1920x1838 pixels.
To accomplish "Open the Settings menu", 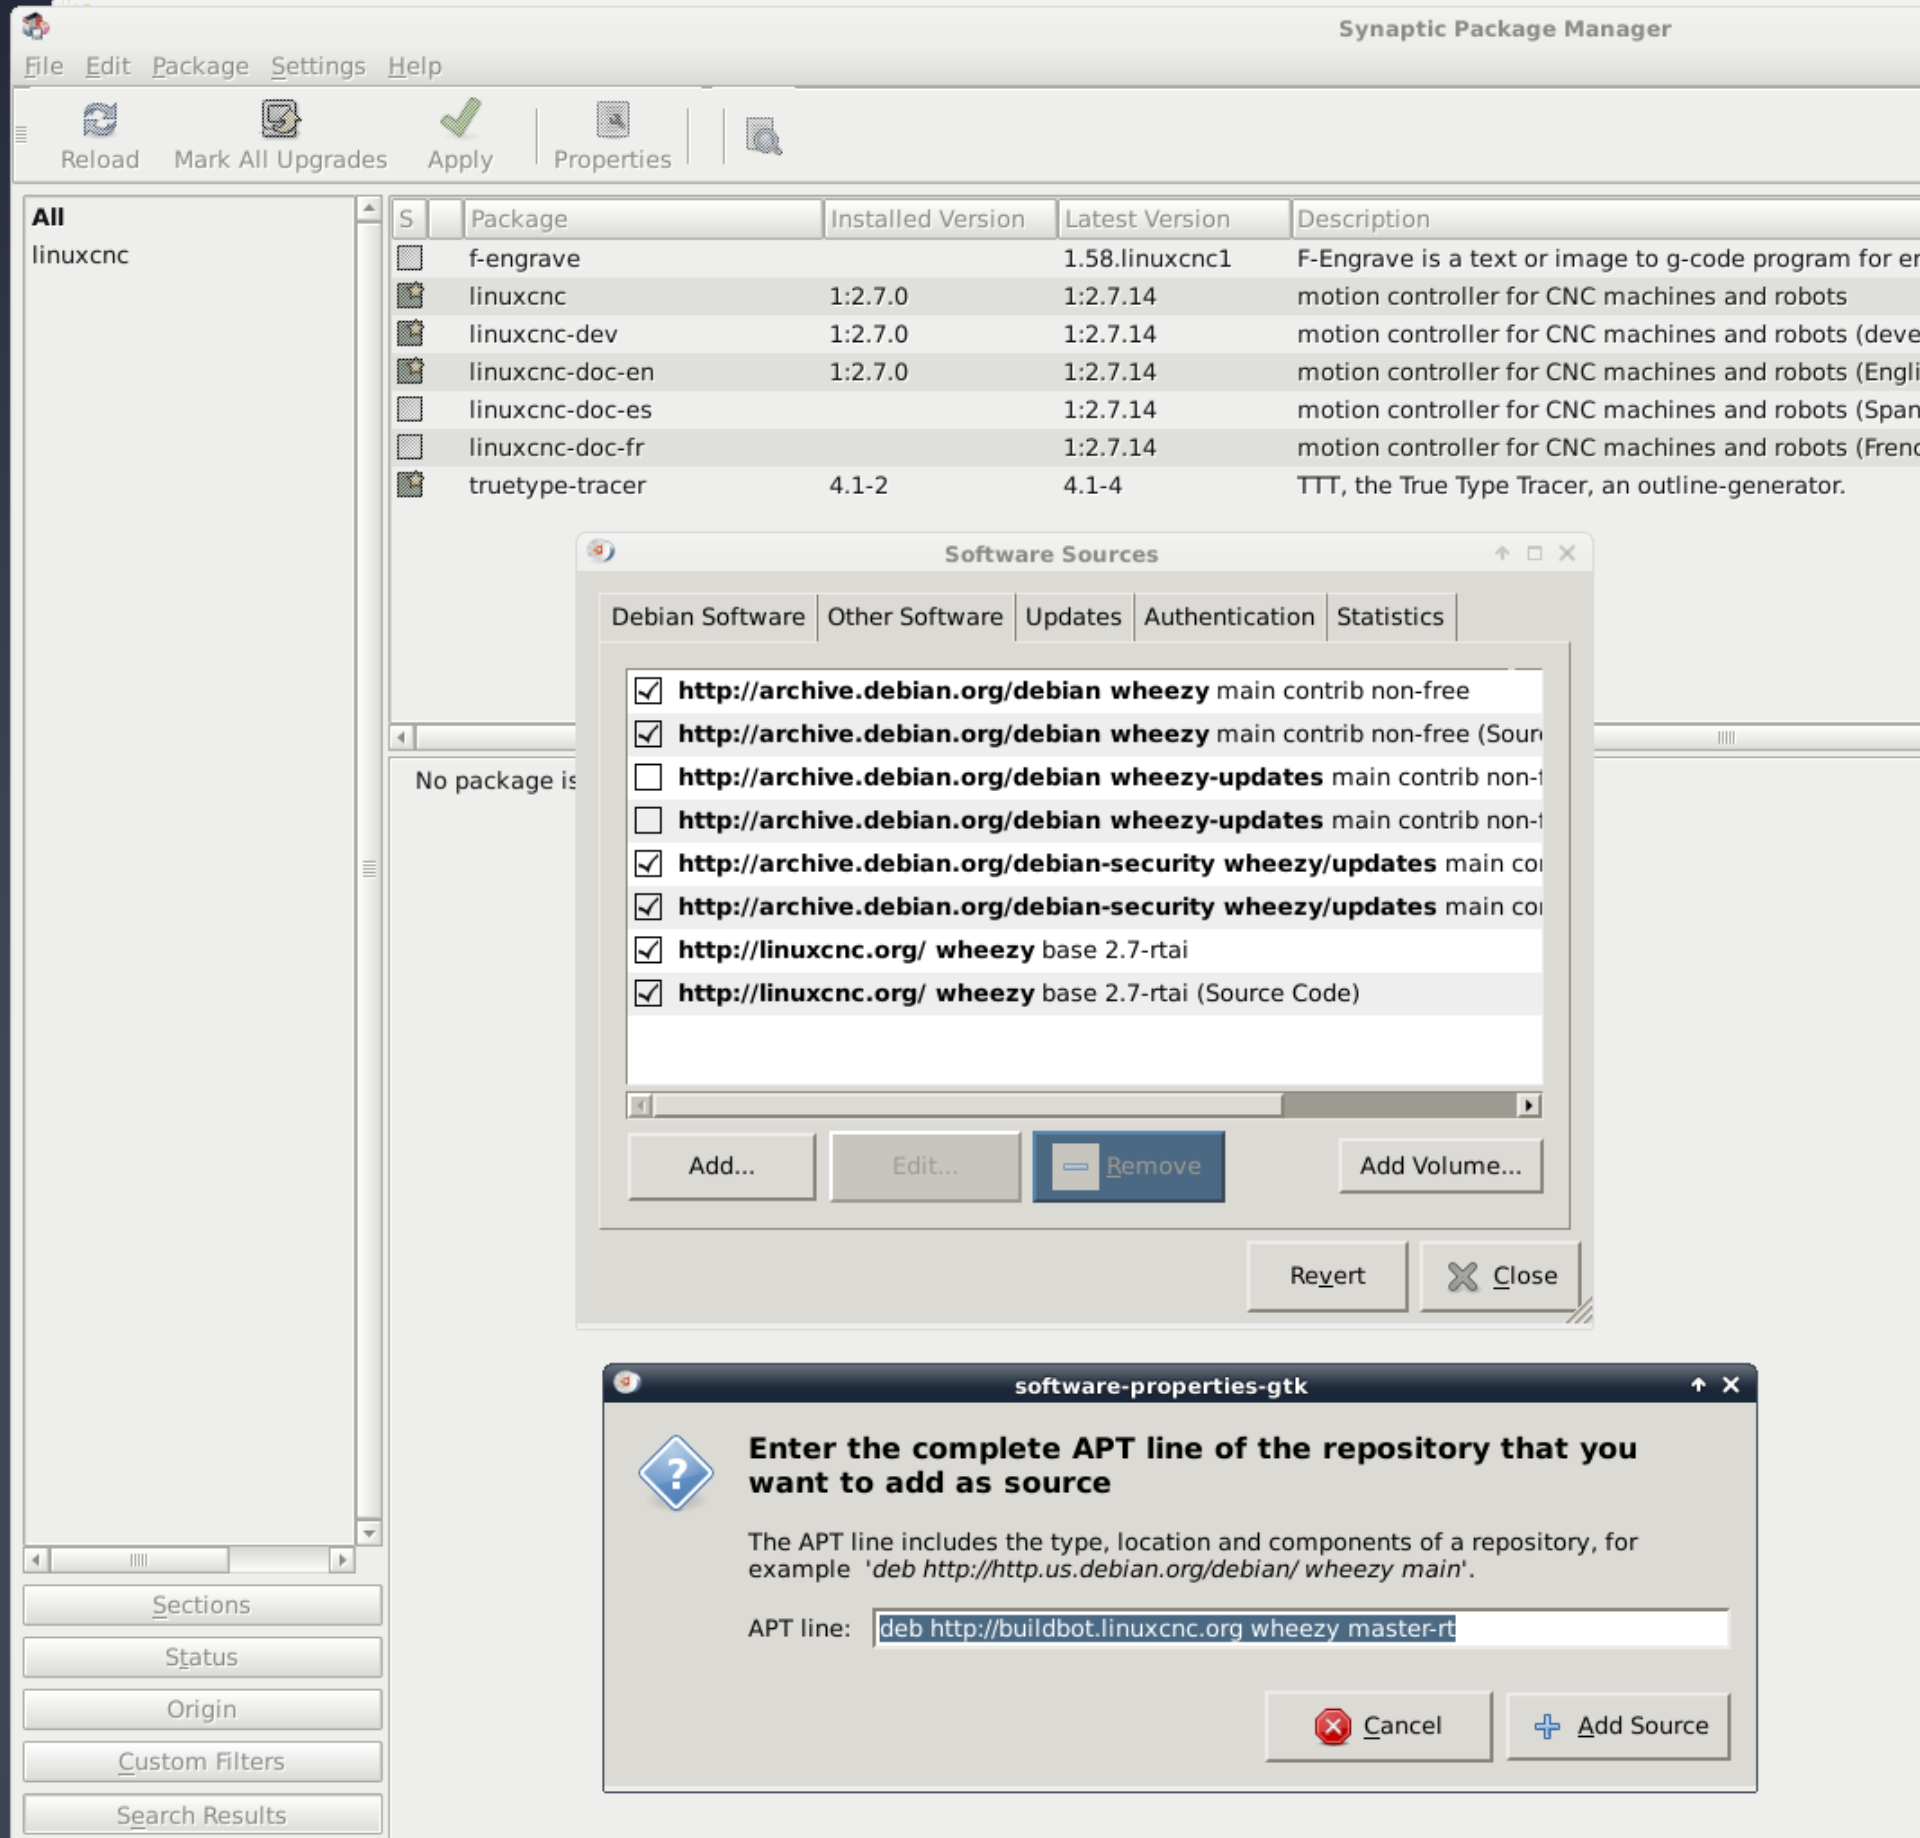I will [318, 66].
